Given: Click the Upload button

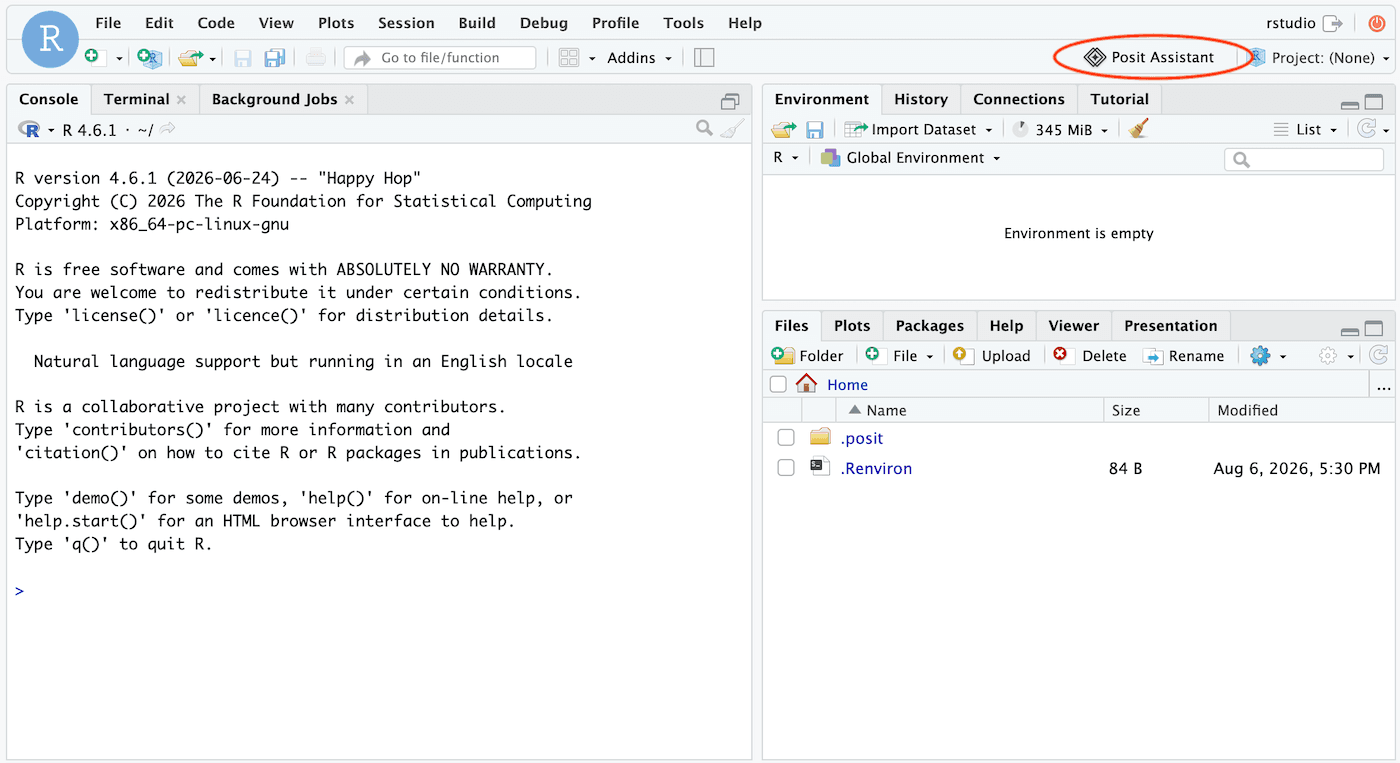Looking at the screenshot, I should (991, 355).
